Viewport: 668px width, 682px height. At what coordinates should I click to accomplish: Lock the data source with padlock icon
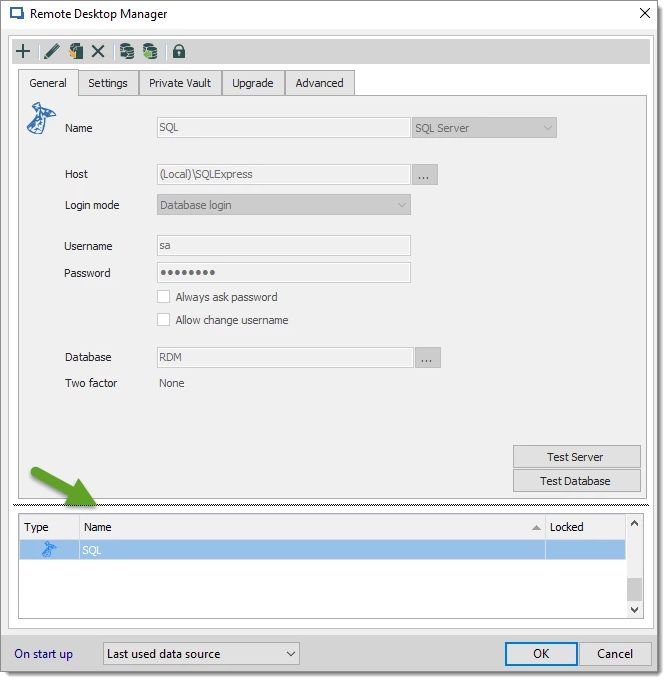[x=179, y=51]
